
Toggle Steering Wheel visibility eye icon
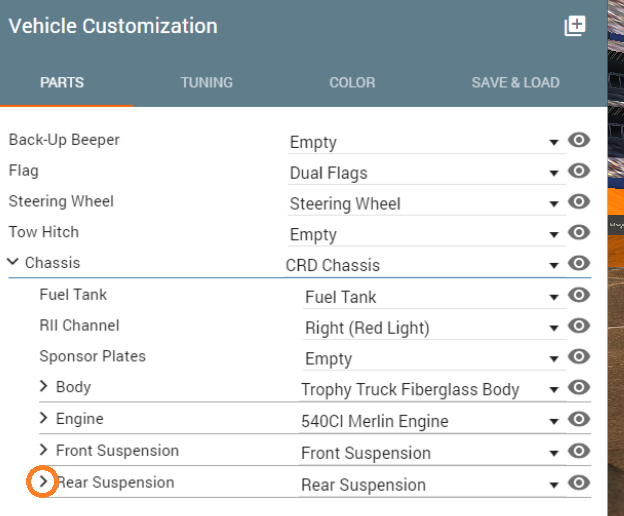(x=579, y=202)
